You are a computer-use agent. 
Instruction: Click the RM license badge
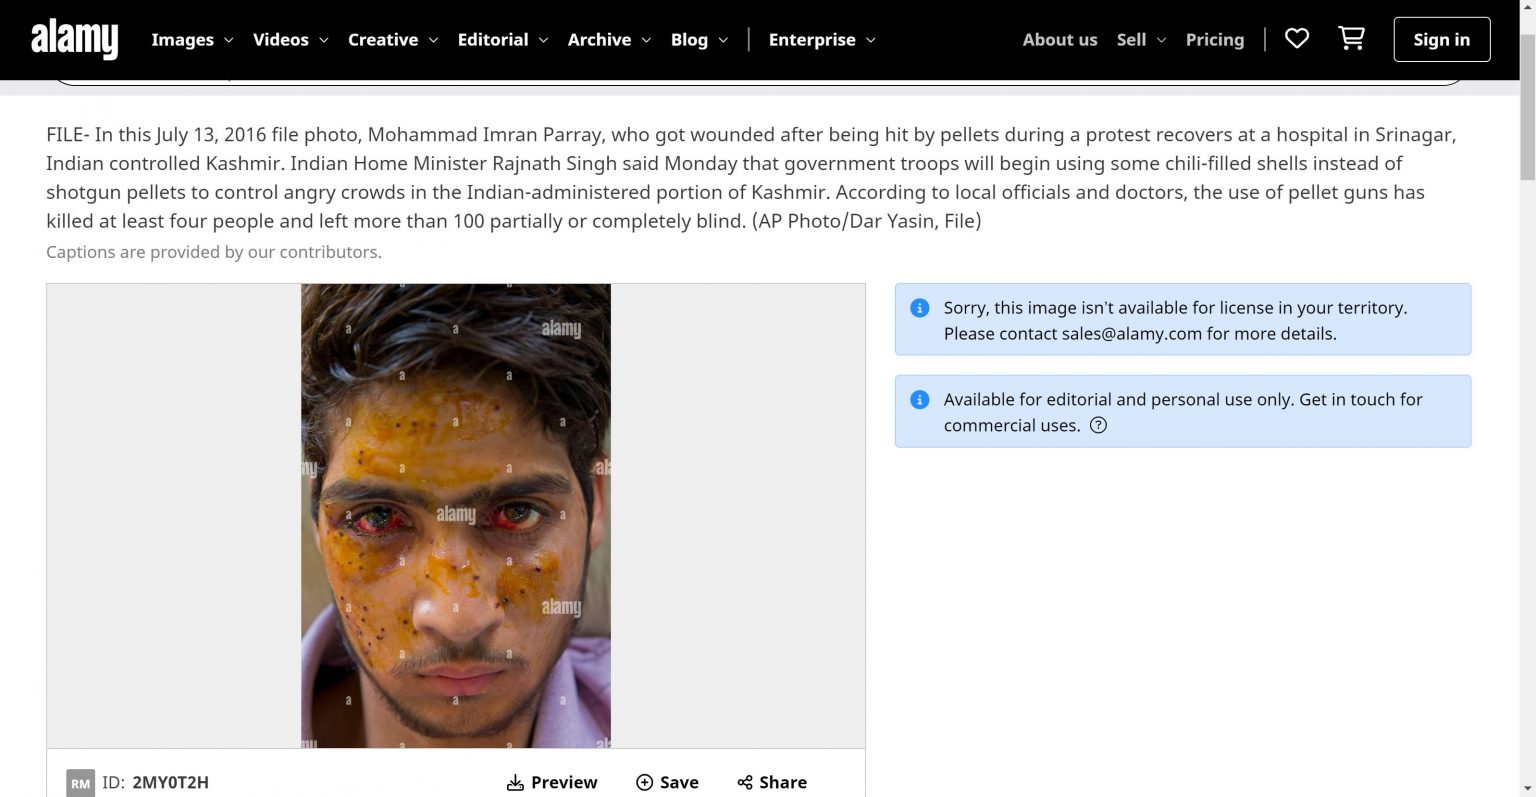point(80,783)
